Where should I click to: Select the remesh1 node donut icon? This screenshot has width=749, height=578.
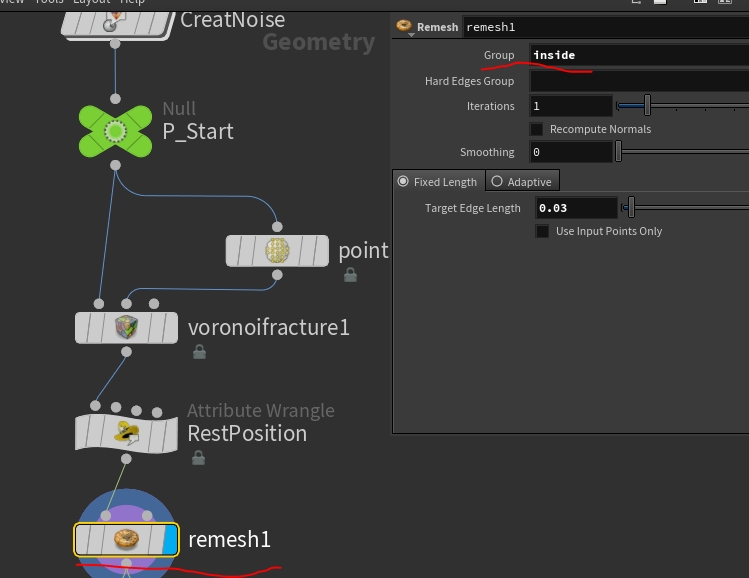127,539
